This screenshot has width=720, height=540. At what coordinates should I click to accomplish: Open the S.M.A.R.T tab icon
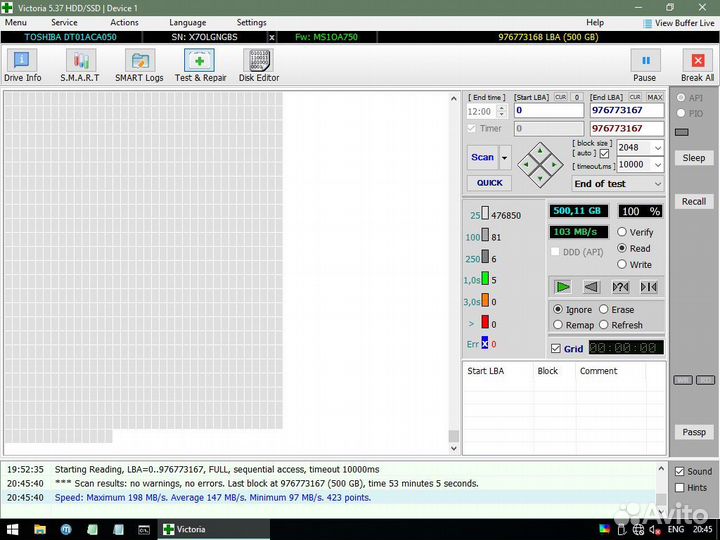[x=80, y=66]
